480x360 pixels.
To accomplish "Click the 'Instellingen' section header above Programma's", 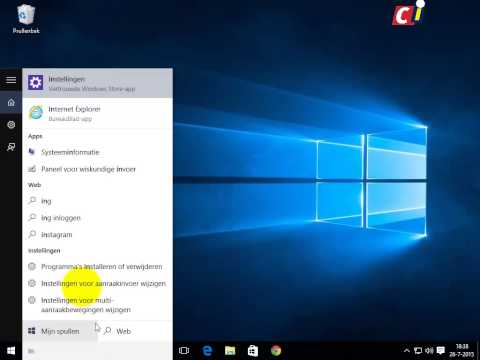I will click(x=44, y=251).
